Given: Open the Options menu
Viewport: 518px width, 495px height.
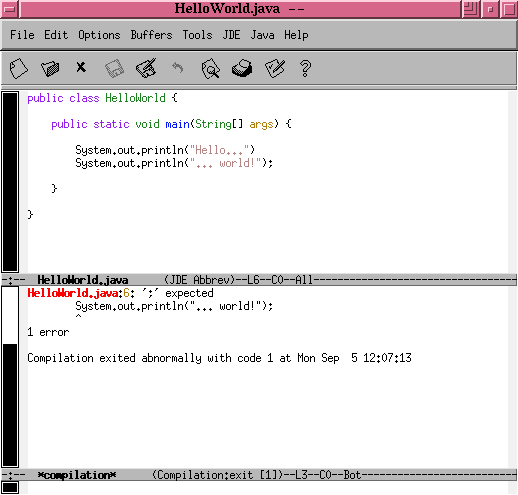Looking at the screenshot, I should click(x=99, y=35).
